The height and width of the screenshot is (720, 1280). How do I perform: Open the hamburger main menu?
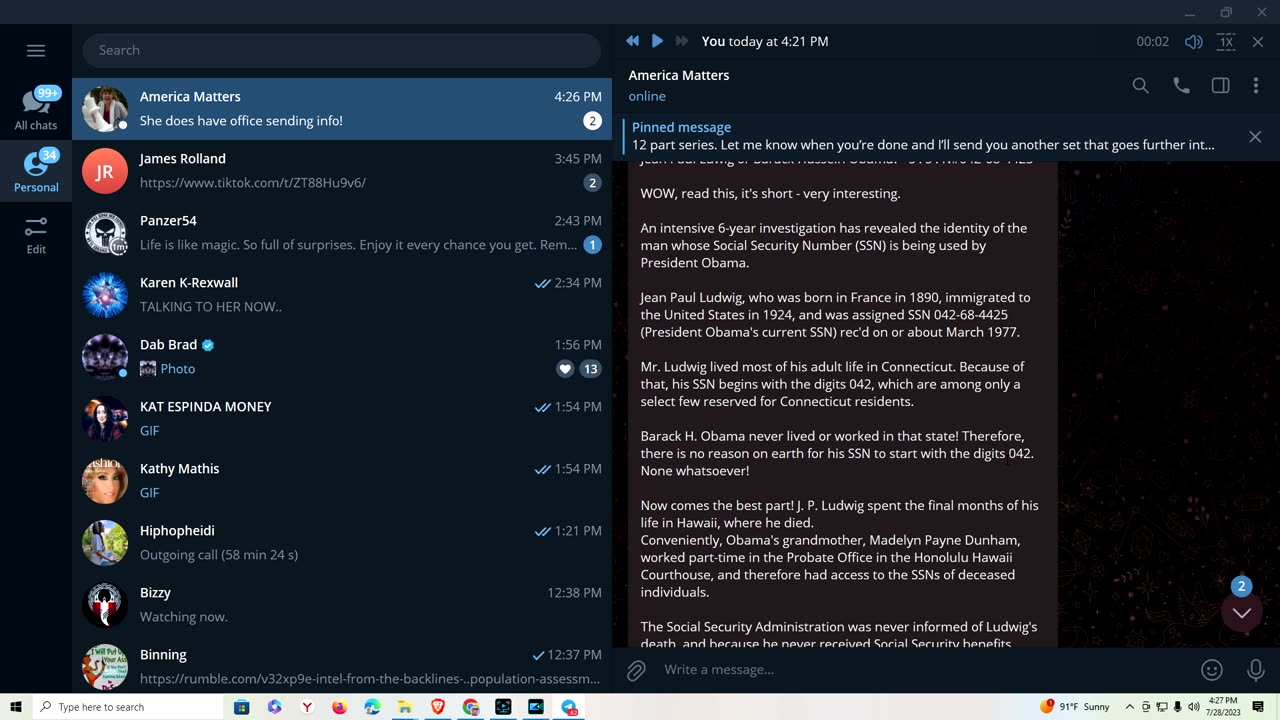[x=36, y=50]
